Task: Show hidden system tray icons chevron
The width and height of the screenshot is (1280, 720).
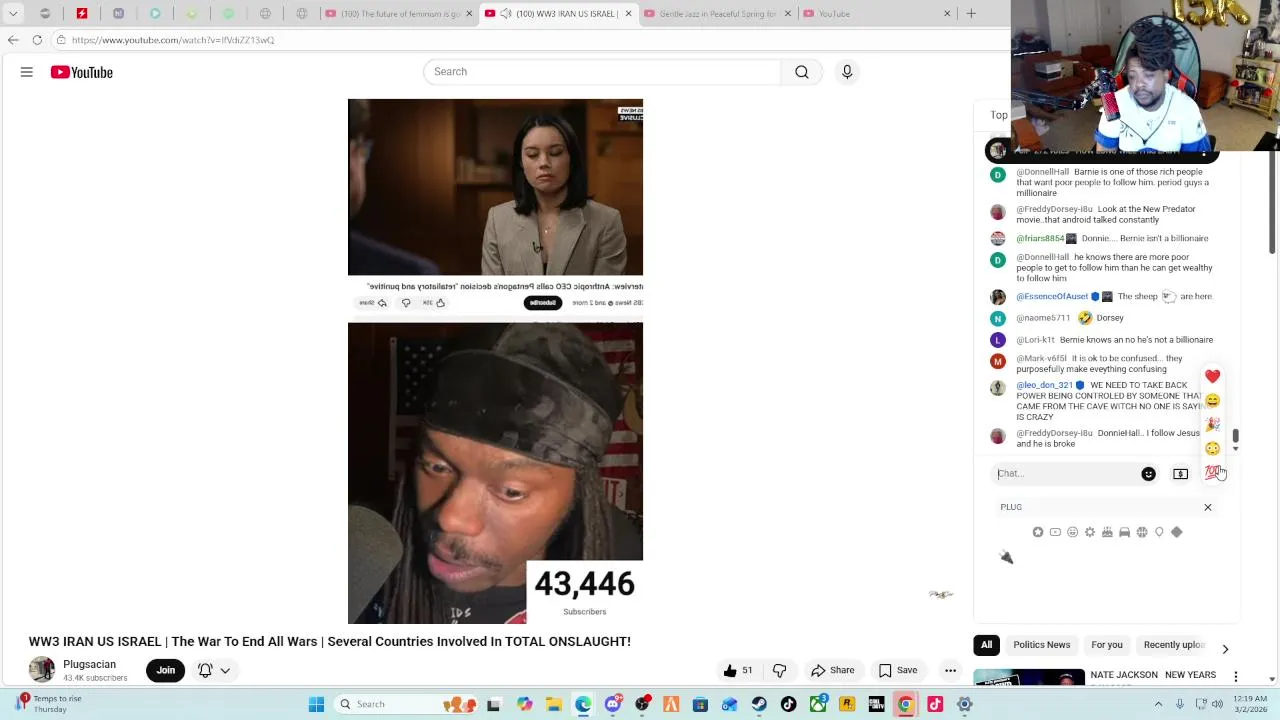Action: (x=1158, y=704)
